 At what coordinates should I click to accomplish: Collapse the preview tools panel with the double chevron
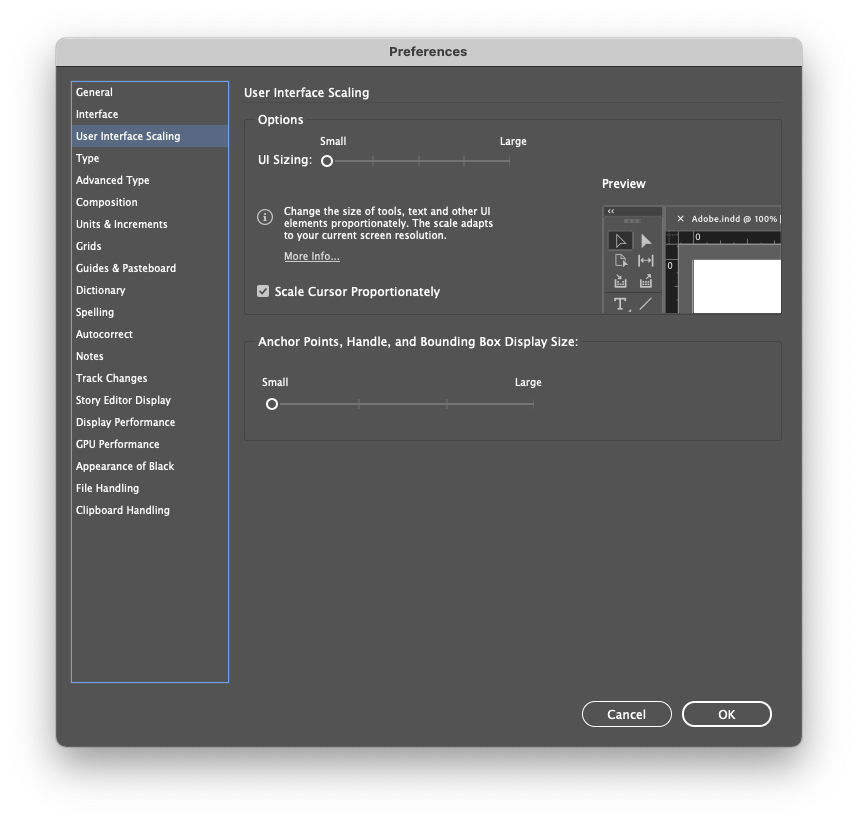click(611, 211)
